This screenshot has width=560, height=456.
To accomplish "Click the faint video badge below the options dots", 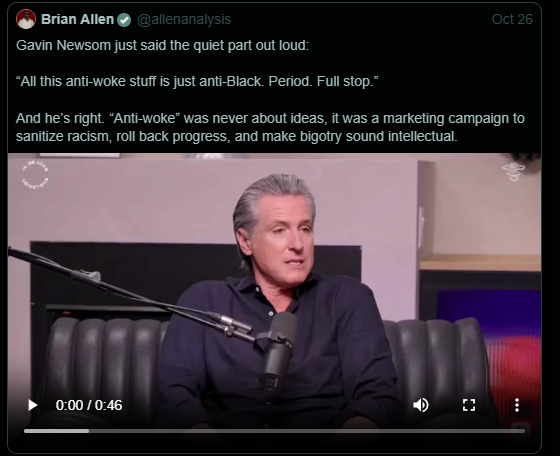I will coord(520,428).
